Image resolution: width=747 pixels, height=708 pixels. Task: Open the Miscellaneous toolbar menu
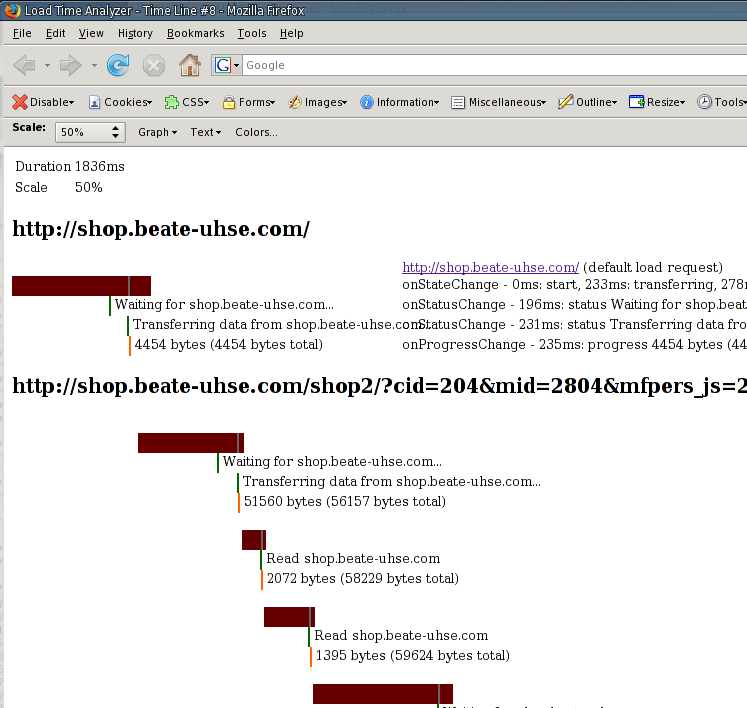(x=498, y=102)
